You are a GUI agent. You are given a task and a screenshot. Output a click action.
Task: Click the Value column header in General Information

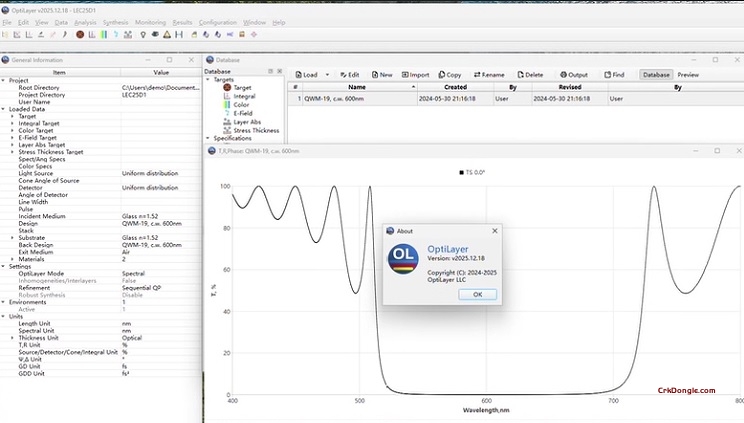pos(161,72)
